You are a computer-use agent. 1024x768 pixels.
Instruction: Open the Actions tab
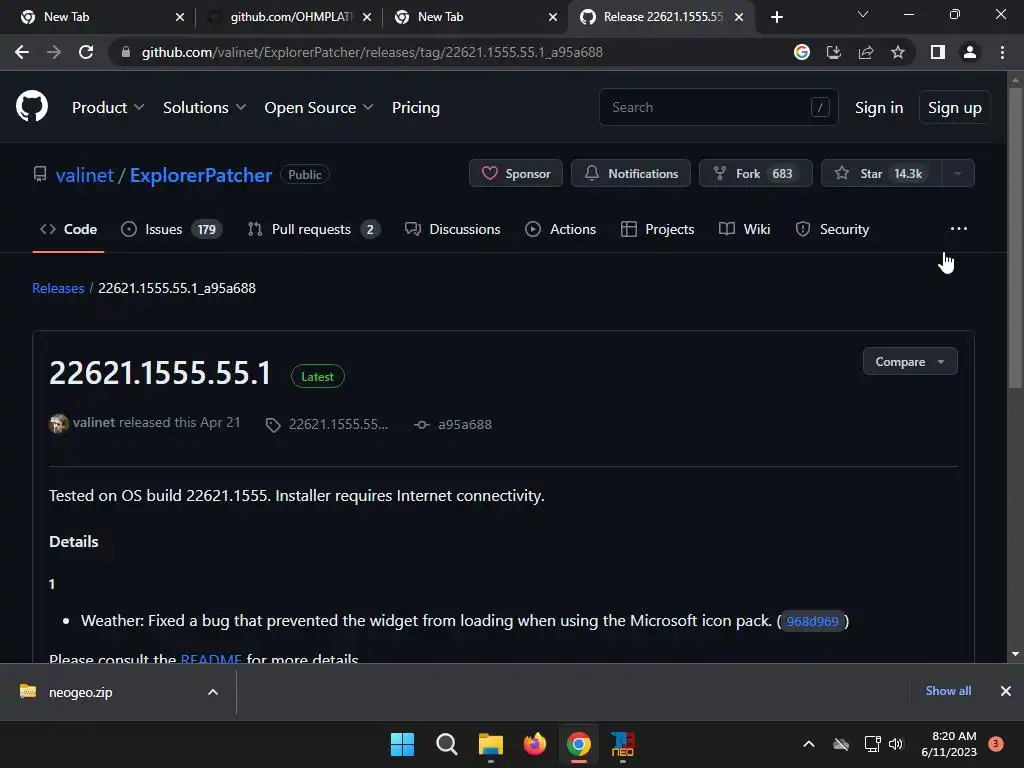coord(560,229)
